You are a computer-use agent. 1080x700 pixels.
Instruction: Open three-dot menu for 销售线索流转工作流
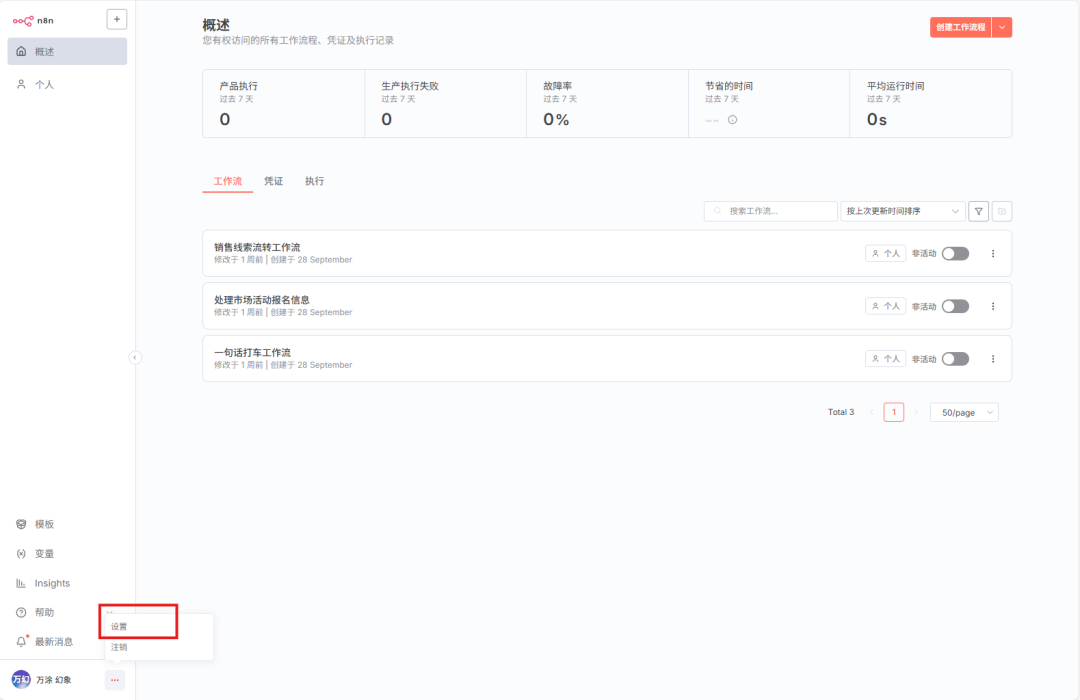click(993, 254)
